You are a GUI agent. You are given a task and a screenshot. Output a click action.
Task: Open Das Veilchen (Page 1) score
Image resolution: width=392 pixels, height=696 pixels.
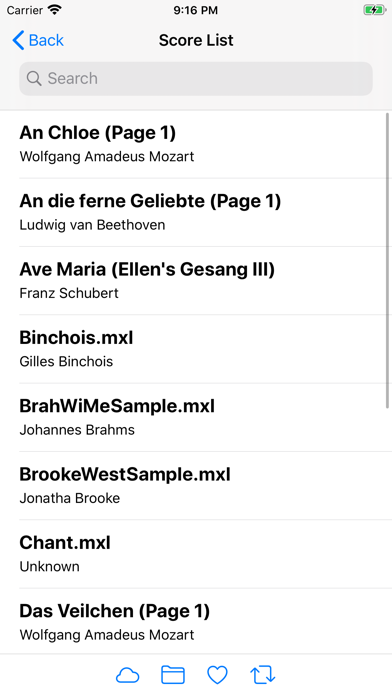click(196, 621)
